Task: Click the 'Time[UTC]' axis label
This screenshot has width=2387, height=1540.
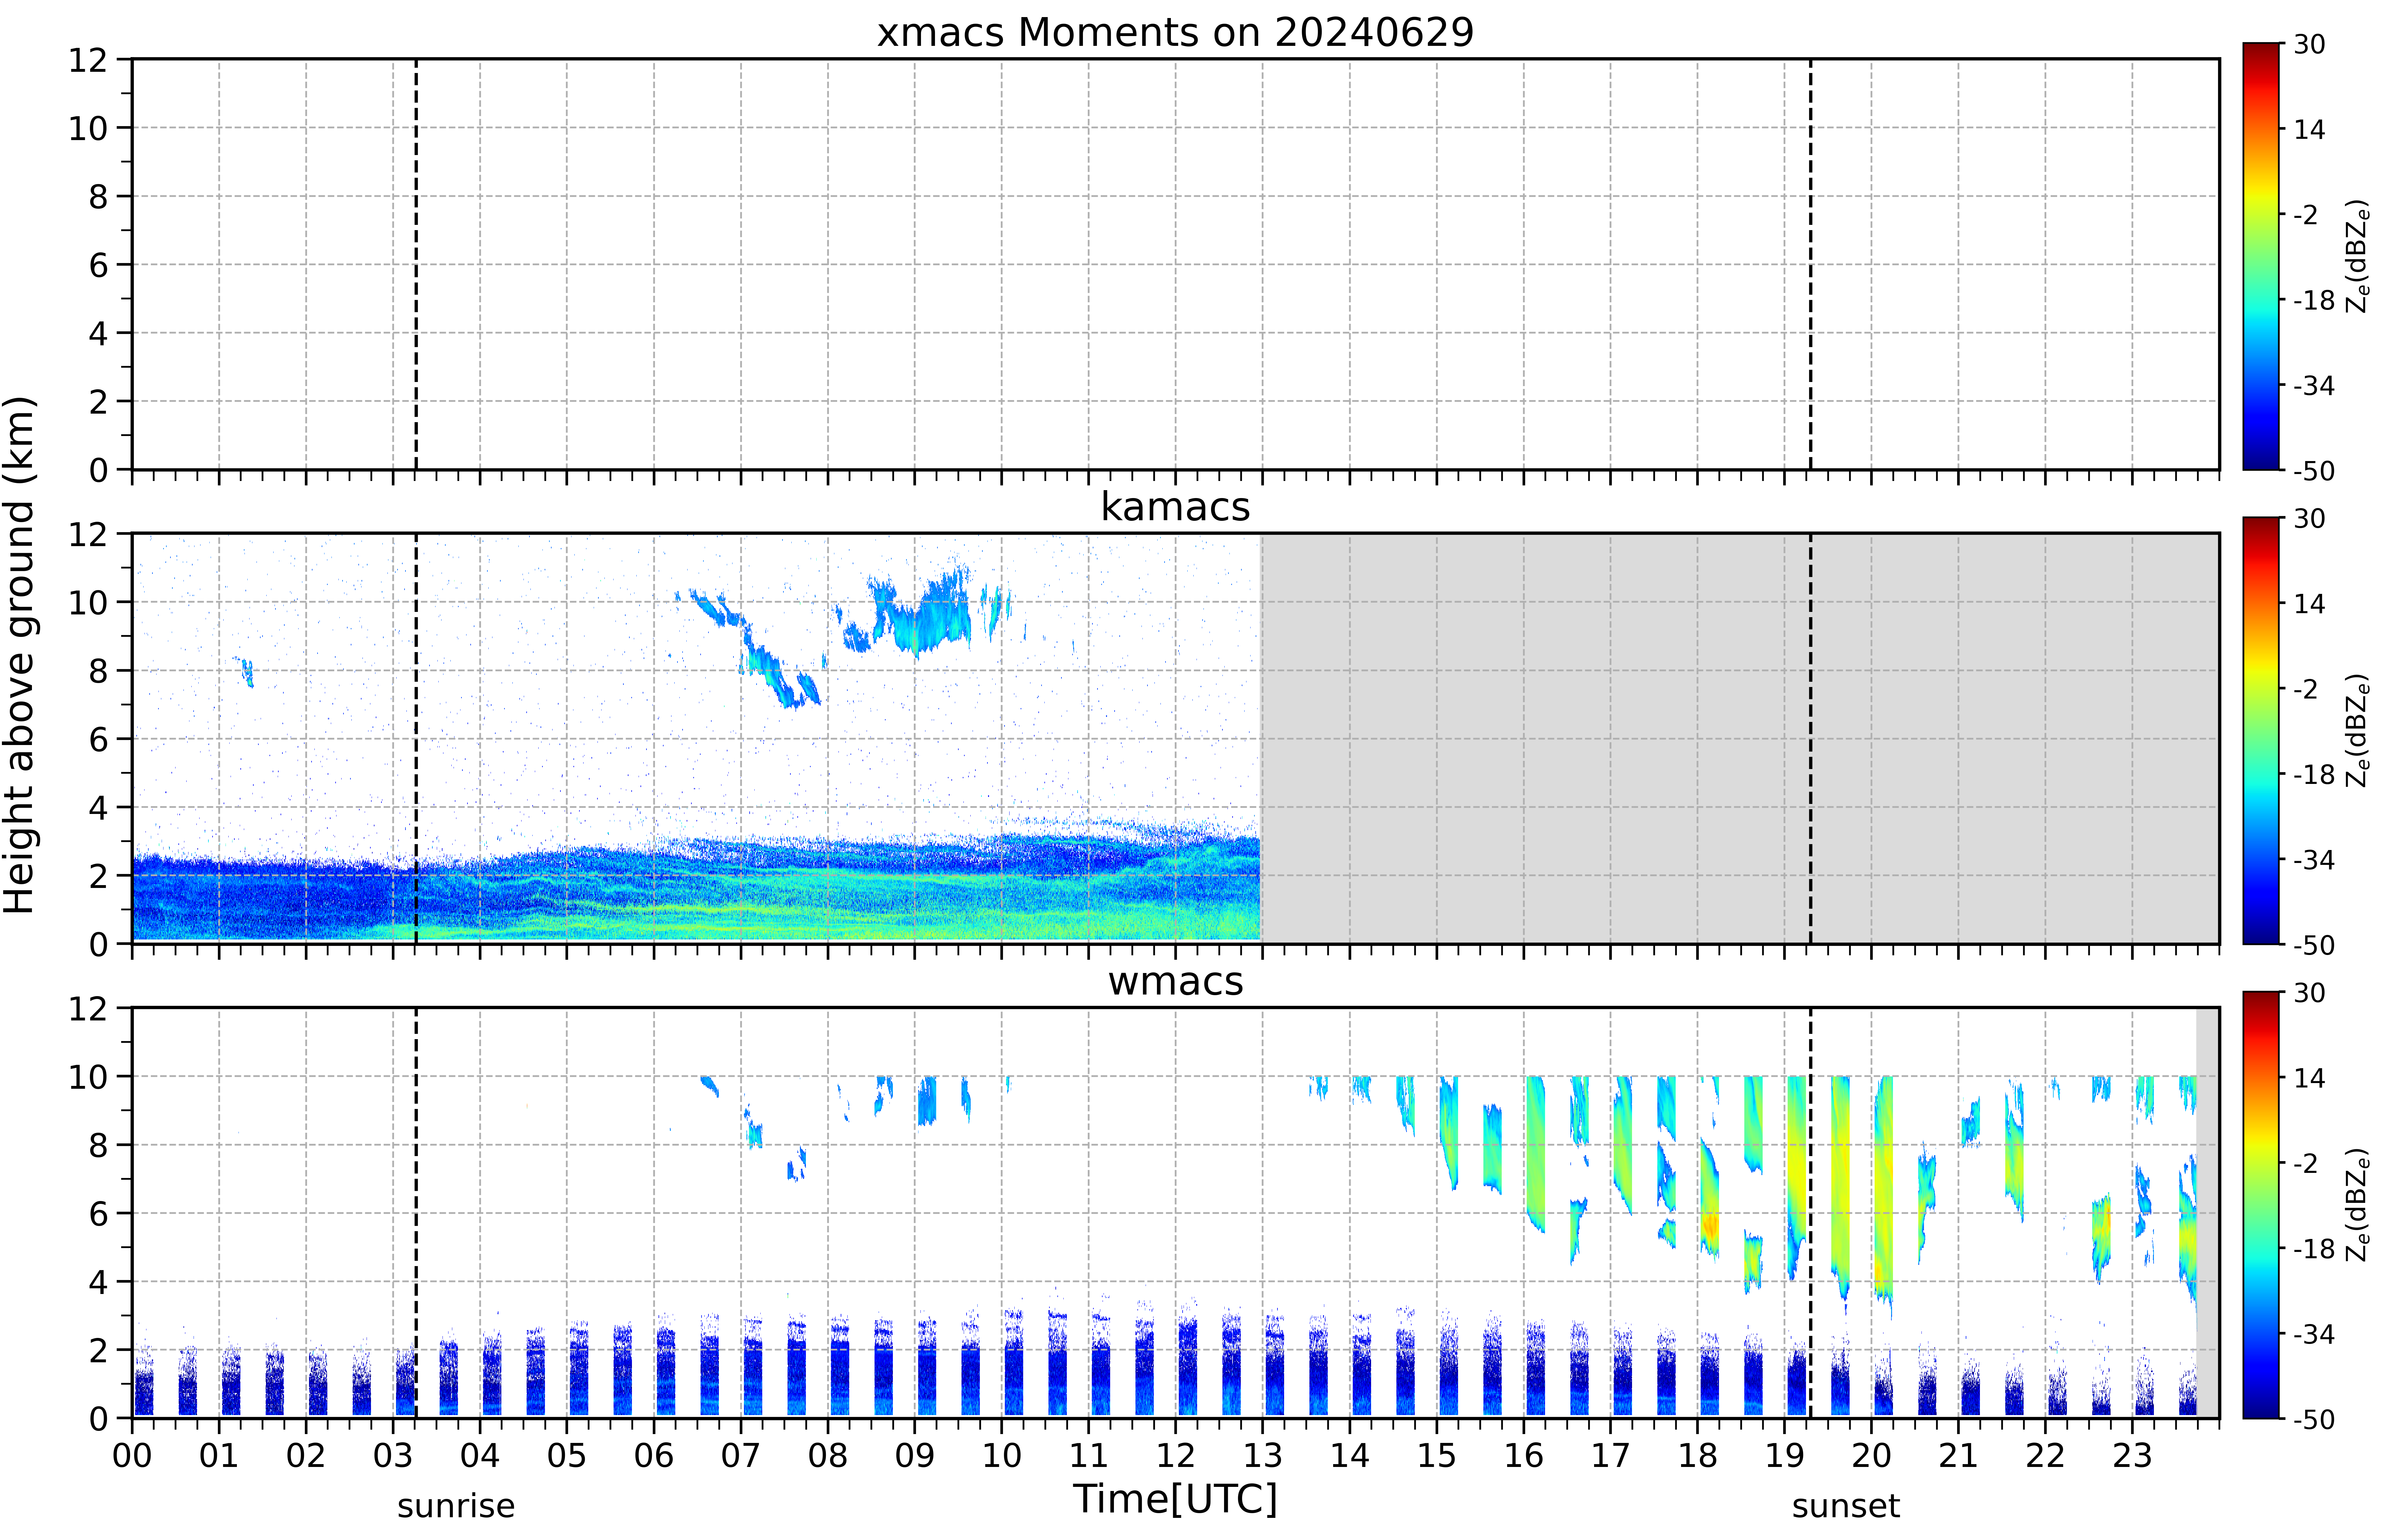Action: pos(1175,1499)
